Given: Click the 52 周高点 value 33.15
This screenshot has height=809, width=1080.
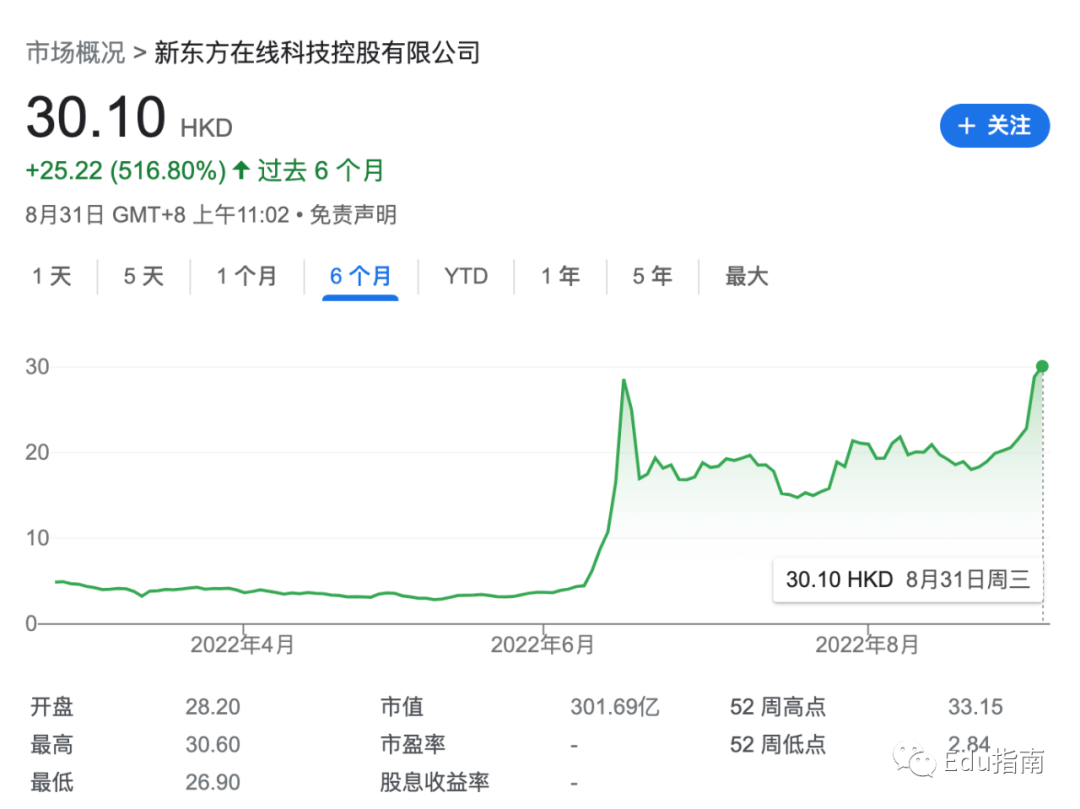Looking at the screenshot, I should click(975, 707).
